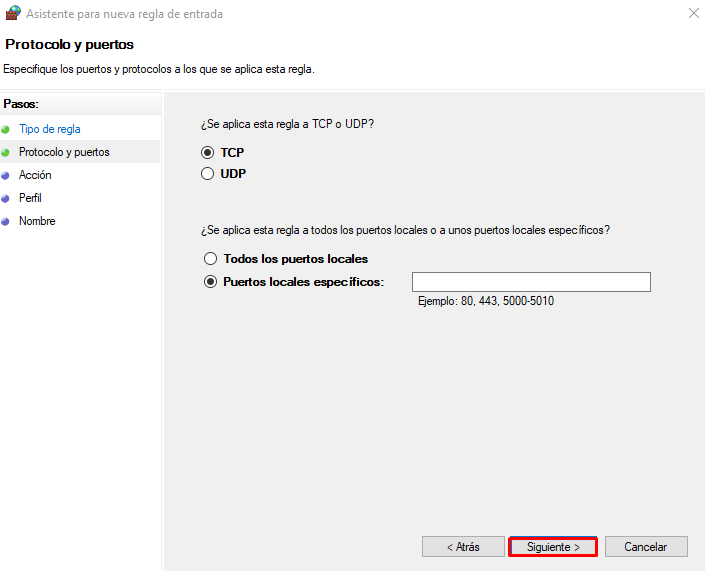This screenshot has width=705, height=571.
Task: Click the purple bullet beside Nombre
Action: coord(5,221)
